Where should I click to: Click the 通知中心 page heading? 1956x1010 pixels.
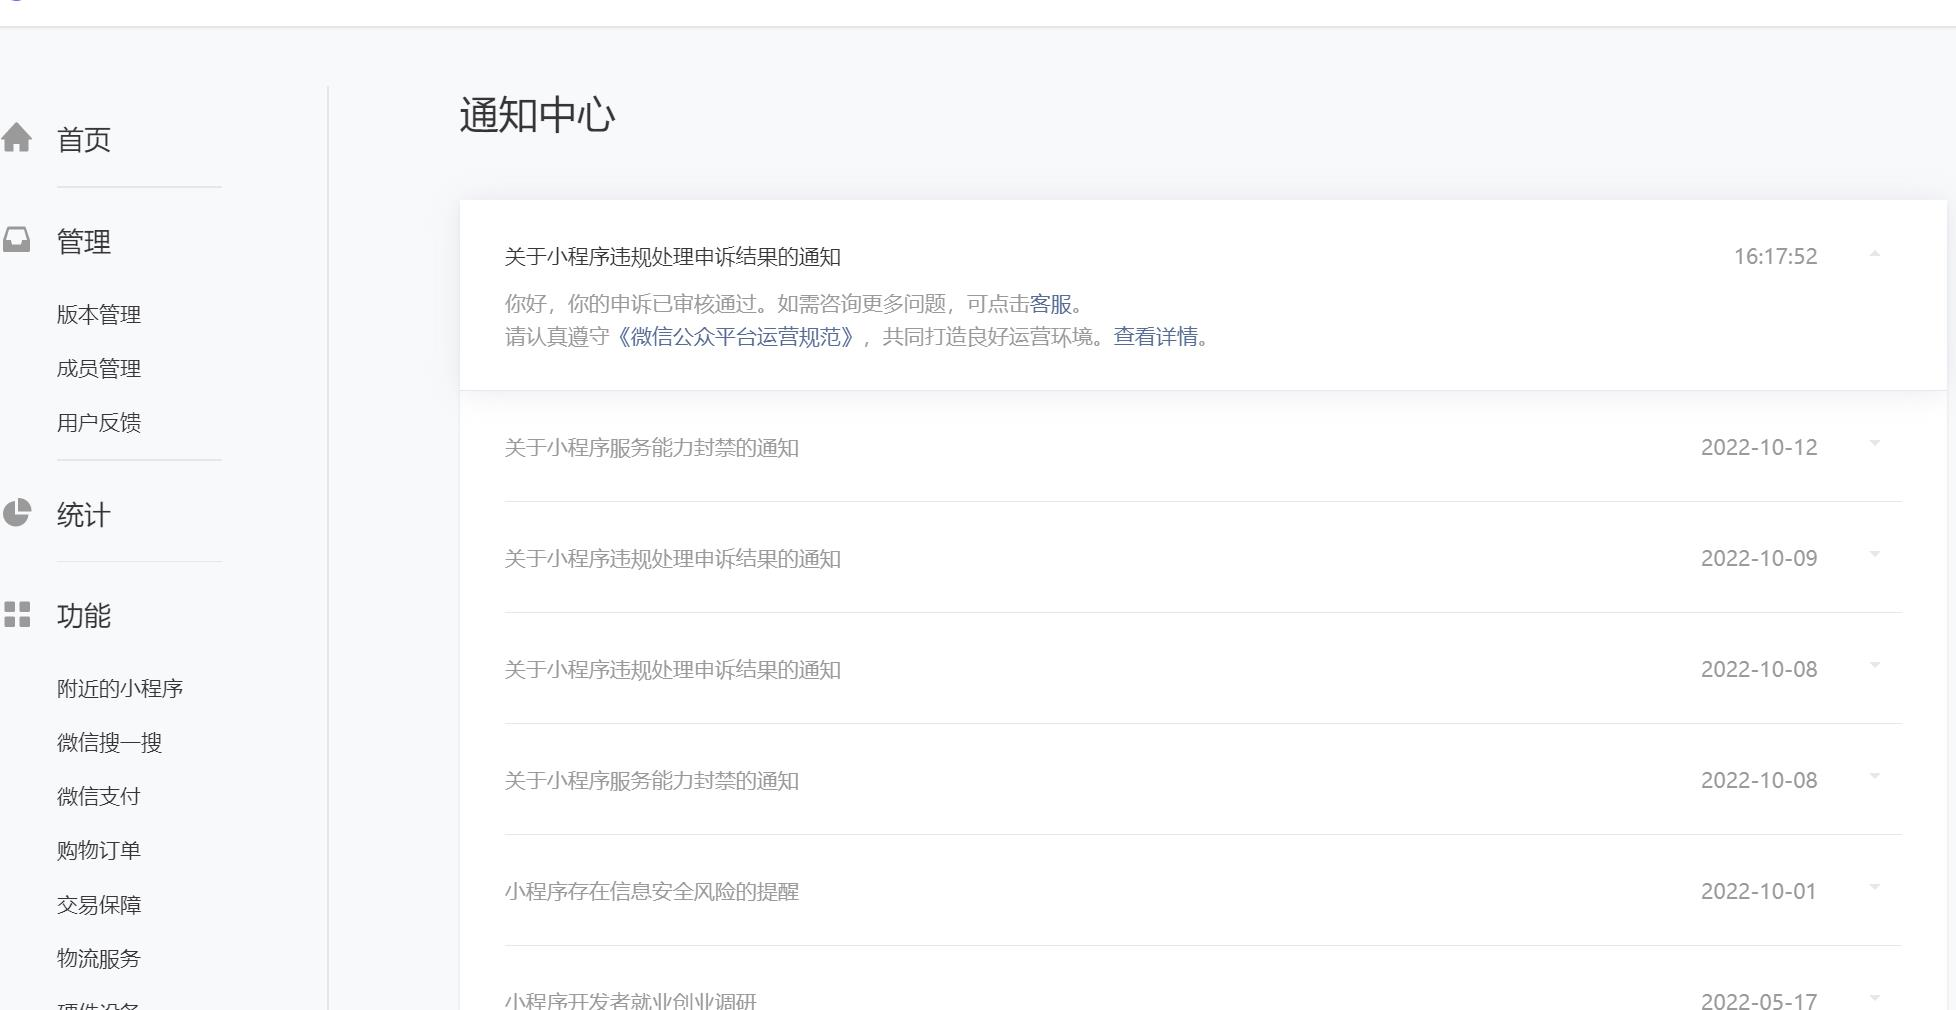pyautogui.click(x=537, y=115)
